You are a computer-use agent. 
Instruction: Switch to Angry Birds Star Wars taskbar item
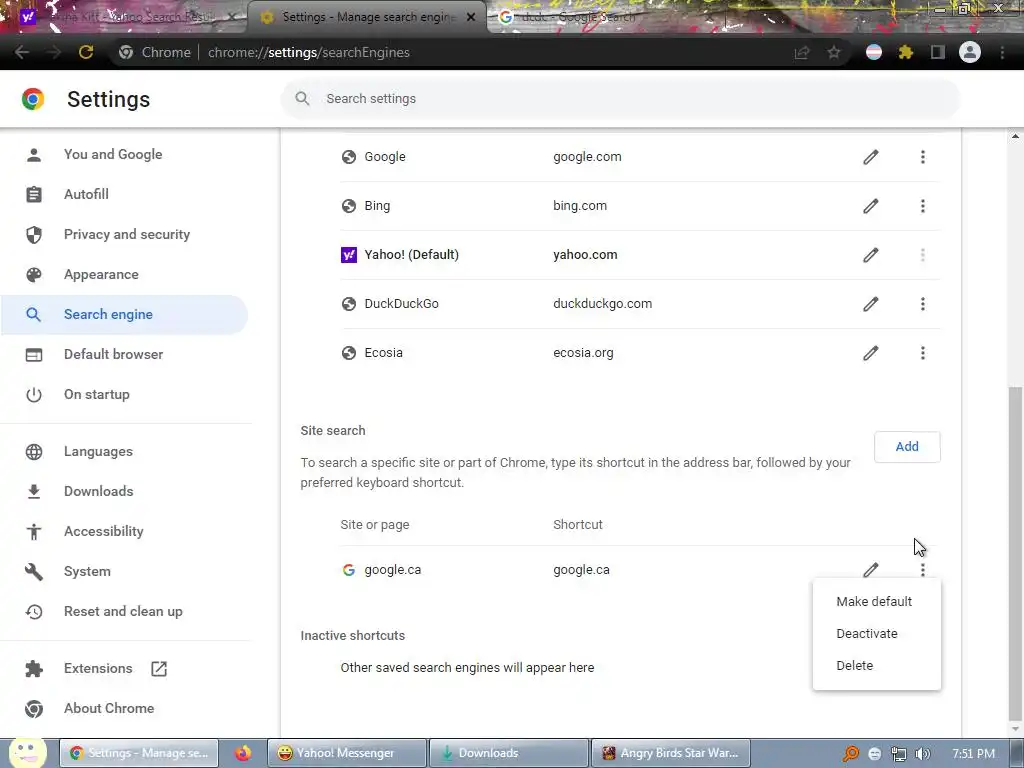(x=671, y=753)
